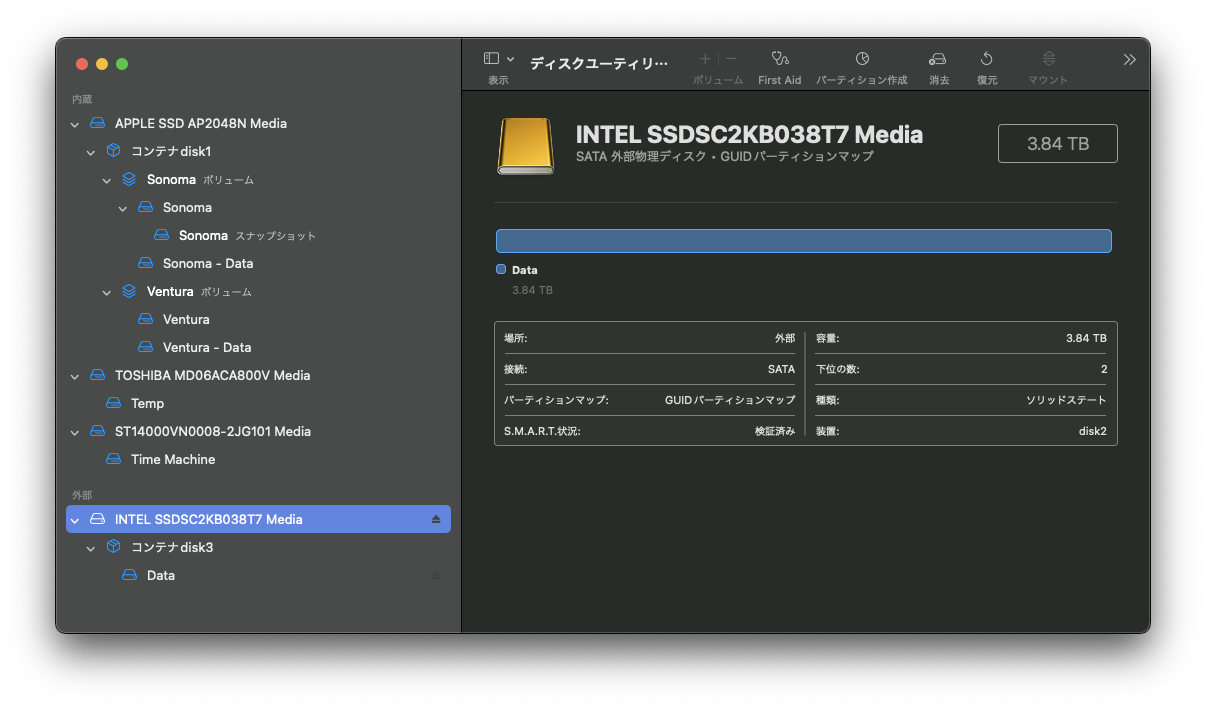Click the Temp volume icon
The width and height of the screenshot is (1206, 707).
click(x=113, y=403)
